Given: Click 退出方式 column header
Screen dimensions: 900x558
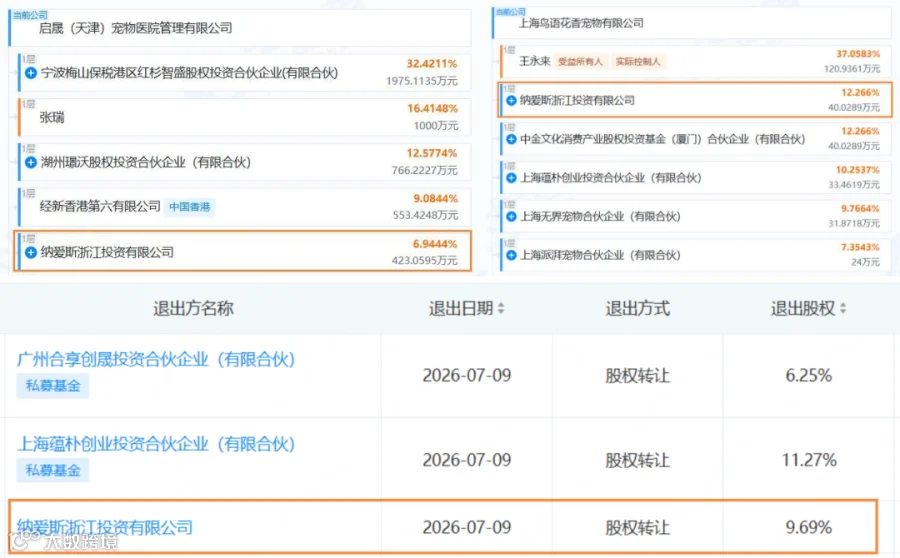Looking at the screenshot, I should 638,308.
